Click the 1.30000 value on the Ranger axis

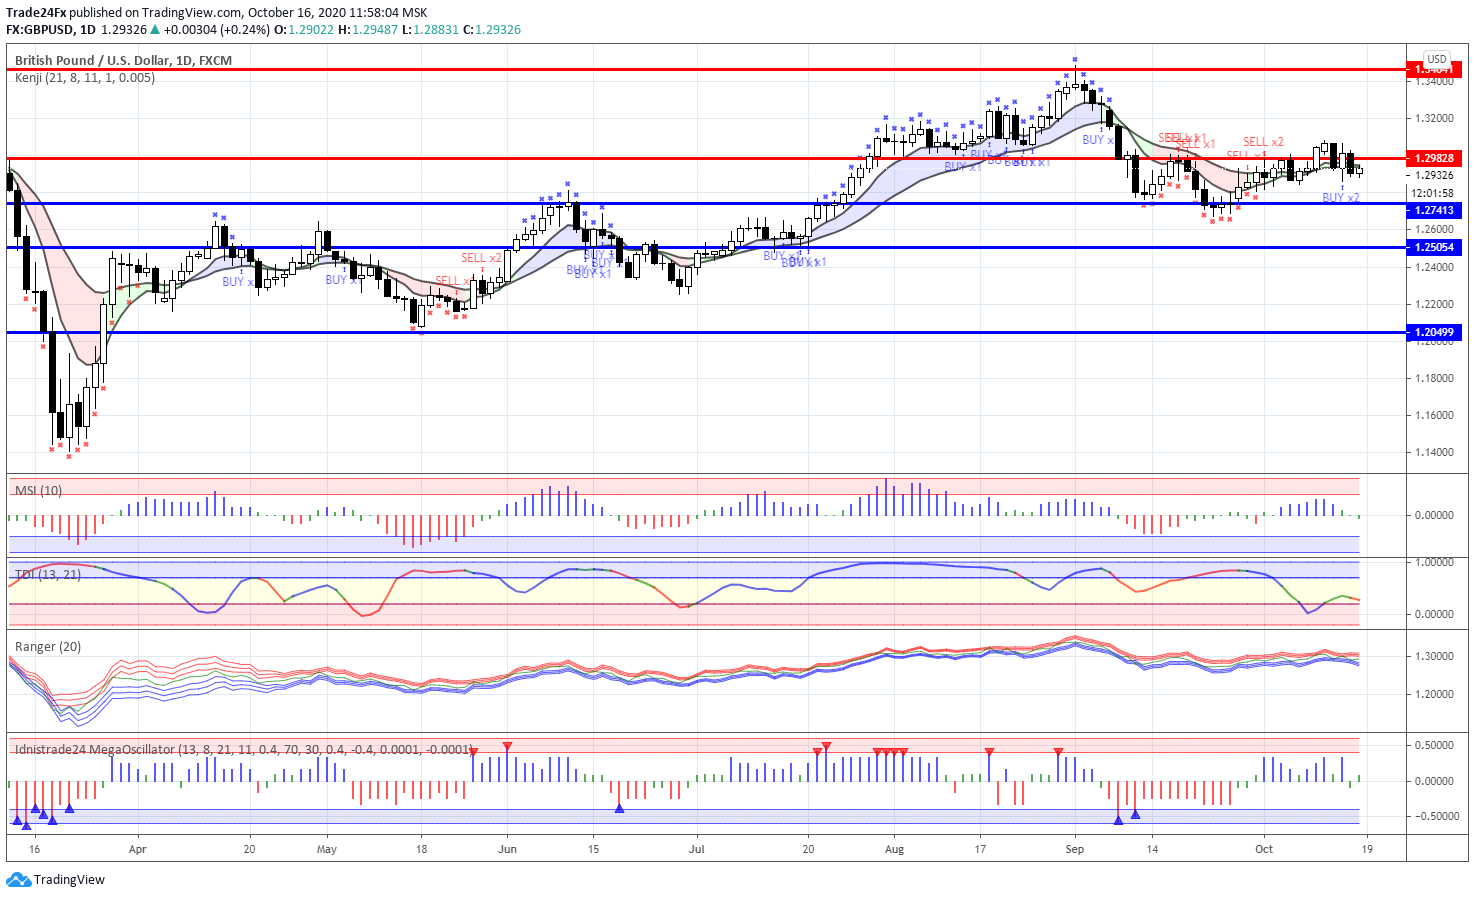pos(1434,656)
